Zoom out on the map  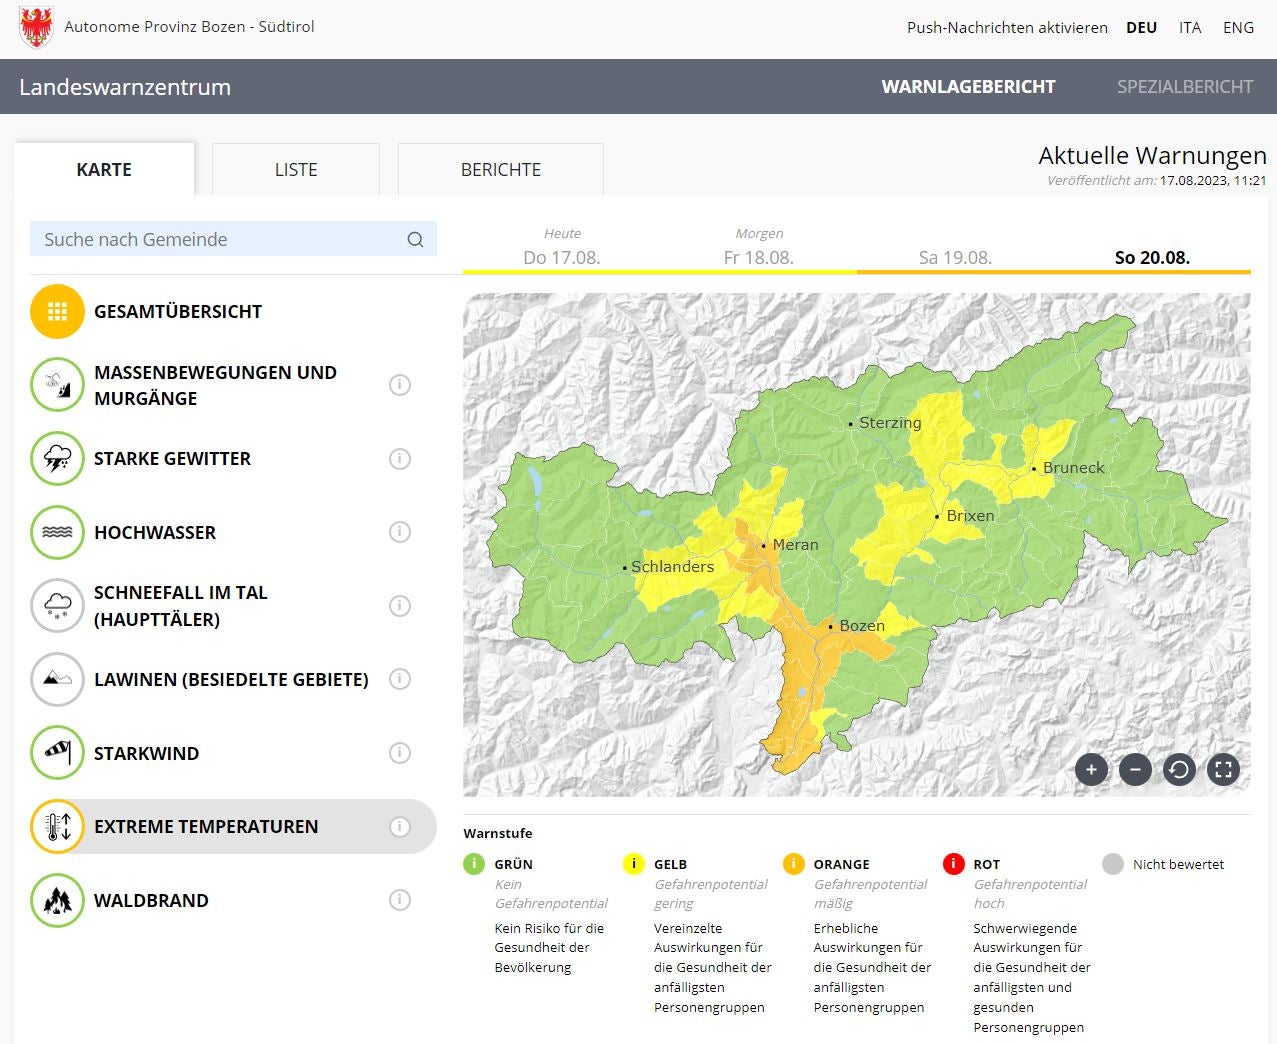click(1135, 770)
